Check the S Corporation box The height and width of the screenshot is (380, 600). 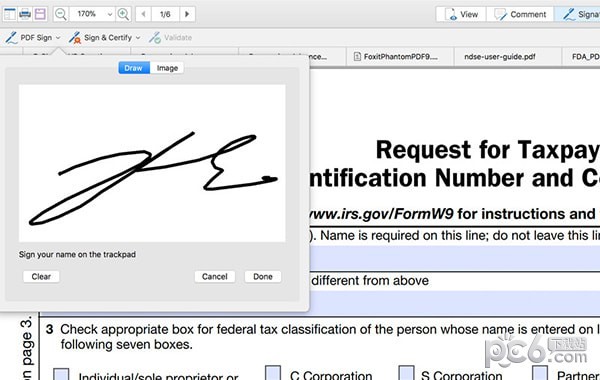click(x=406, y=373)
